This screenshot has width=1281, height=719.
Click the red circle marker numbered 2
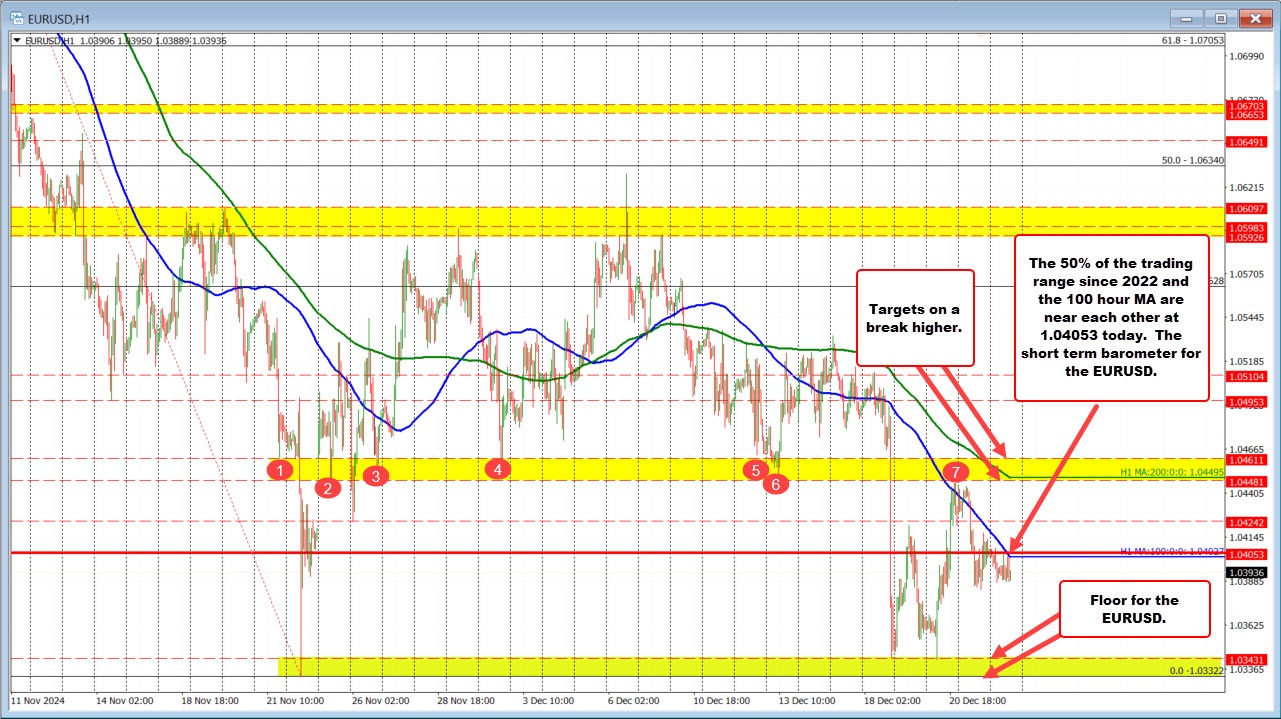(327, 489)
